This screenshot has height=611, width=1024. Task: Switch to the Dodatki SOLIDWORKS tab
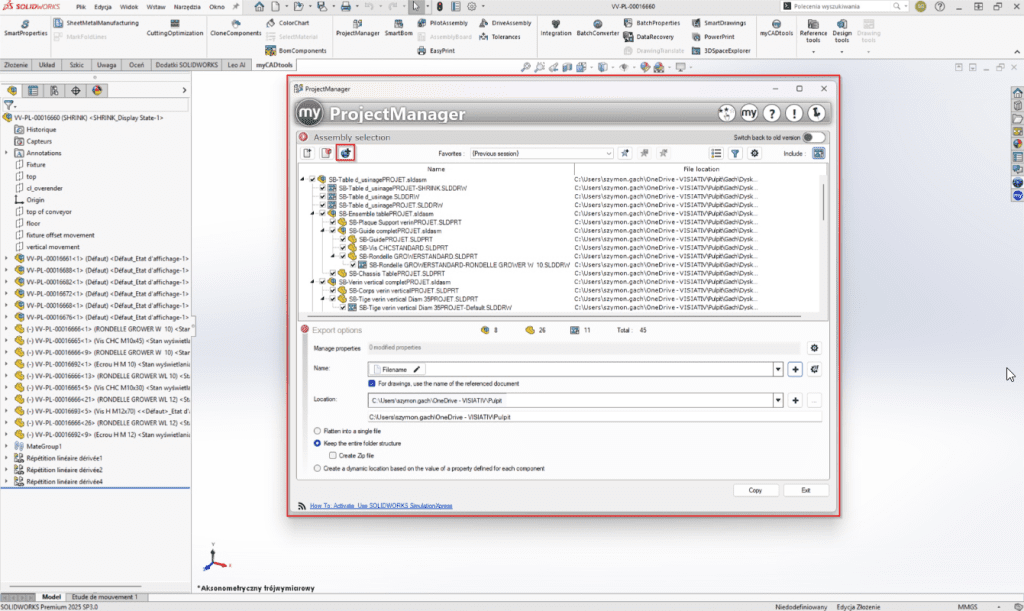pyautogui.click(x=187, y=65)
